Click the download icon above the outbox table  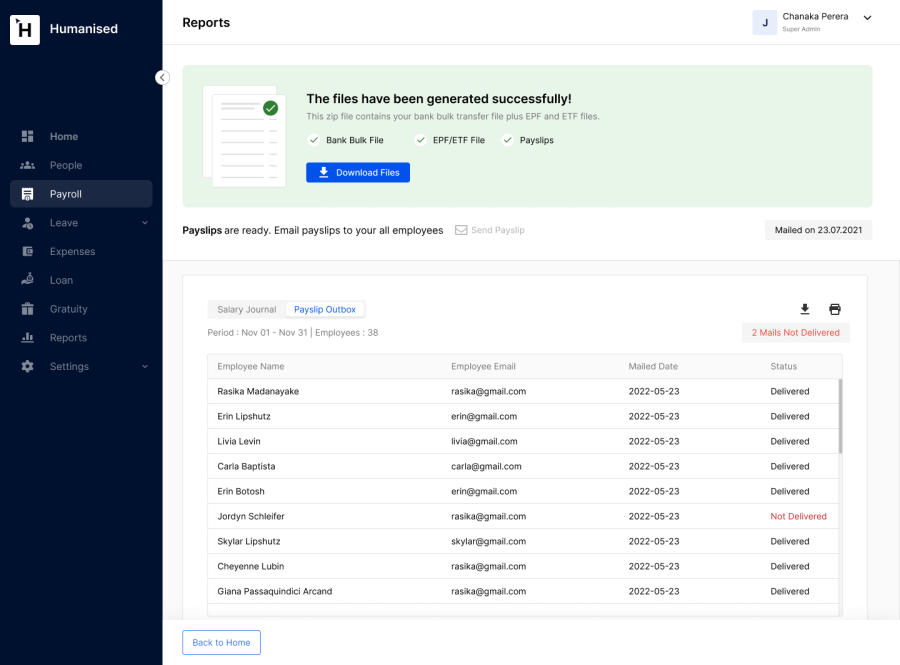(x=805, y=309)
